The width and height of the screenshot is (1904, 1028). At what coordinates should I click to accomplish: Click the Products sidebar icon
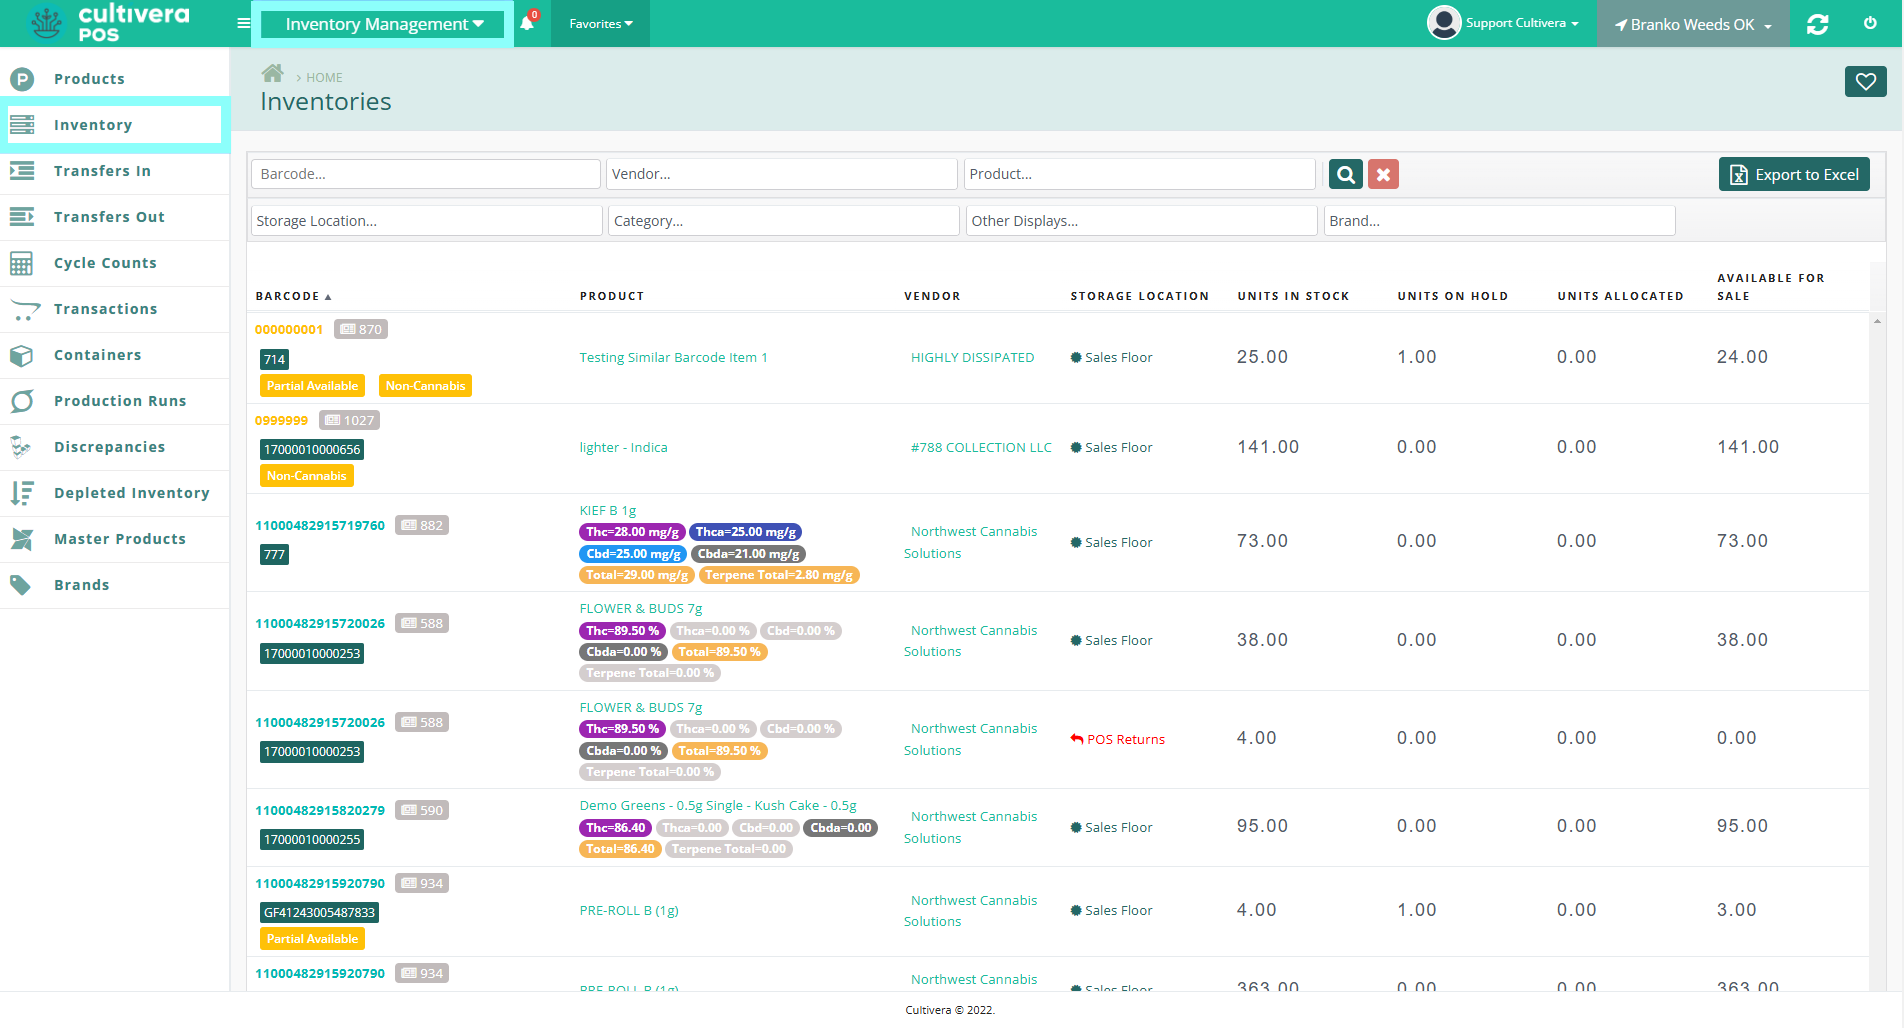(x=22, y=79)
